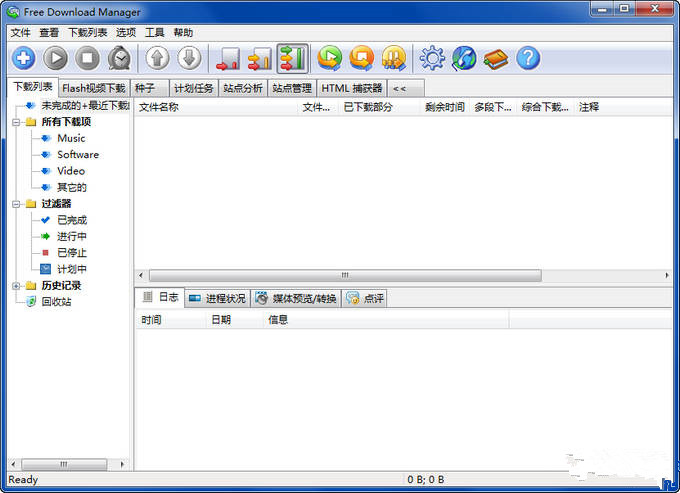680x493 pixels.
Task: Expand the 历史记录 folder
Action: tap(16, 286)
